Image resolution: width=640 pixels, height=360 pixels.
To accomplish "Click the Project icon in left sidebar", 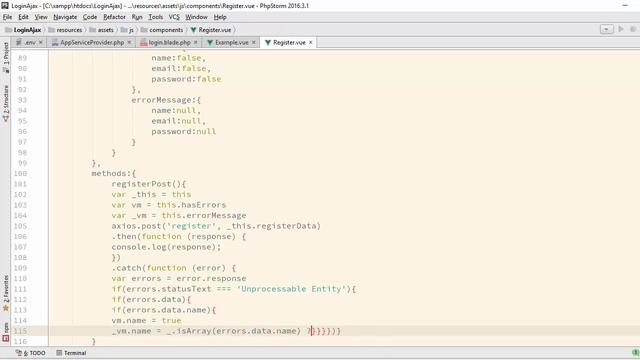I will (x=6, y=70).
